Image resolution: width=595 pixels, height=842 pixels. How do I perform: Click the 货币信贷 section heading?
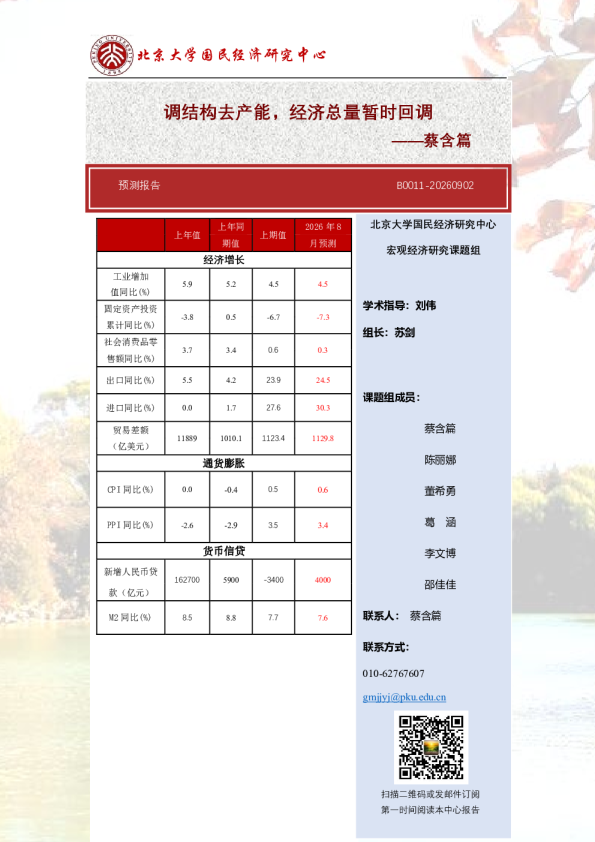[x=224, y=551]
